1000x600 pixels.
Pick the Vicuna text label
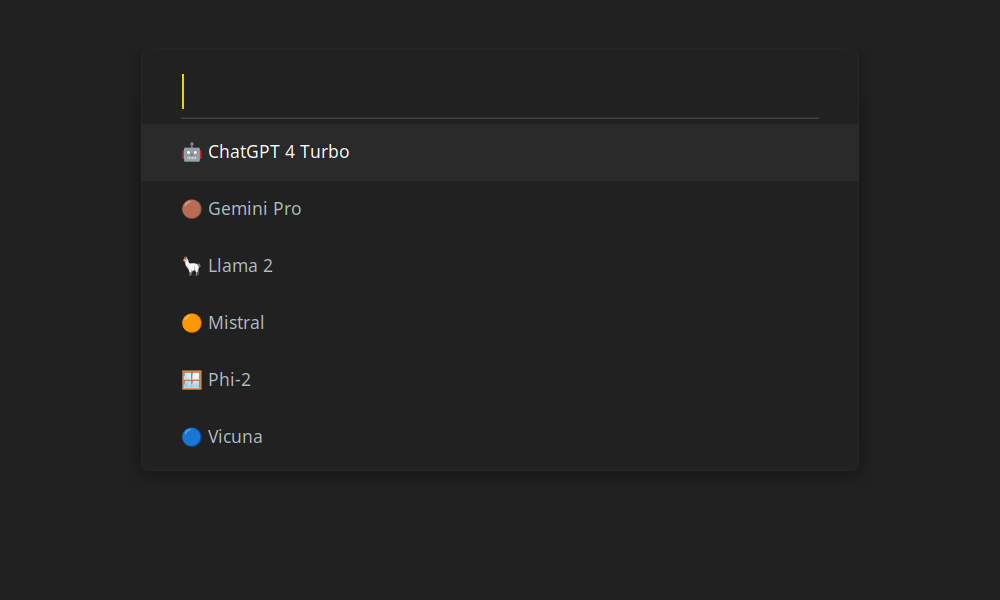235,437
